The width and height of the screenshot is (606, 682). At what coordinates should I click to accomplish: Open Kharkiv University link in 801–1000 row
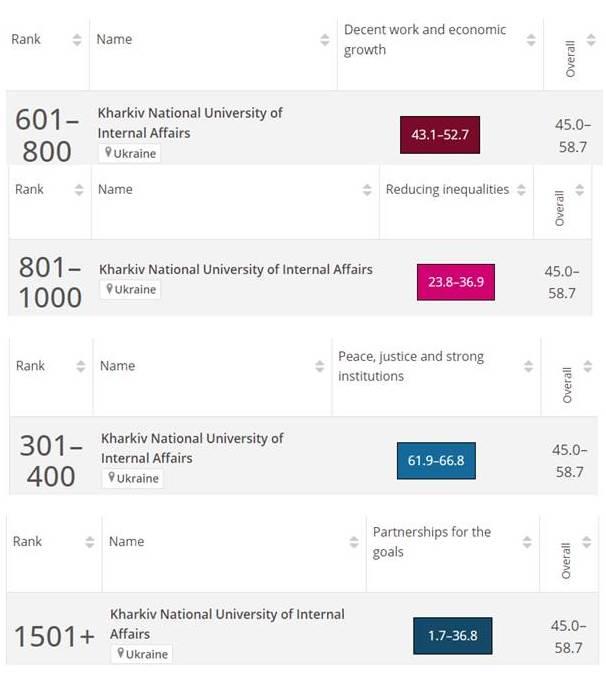[x=235, y=269]
